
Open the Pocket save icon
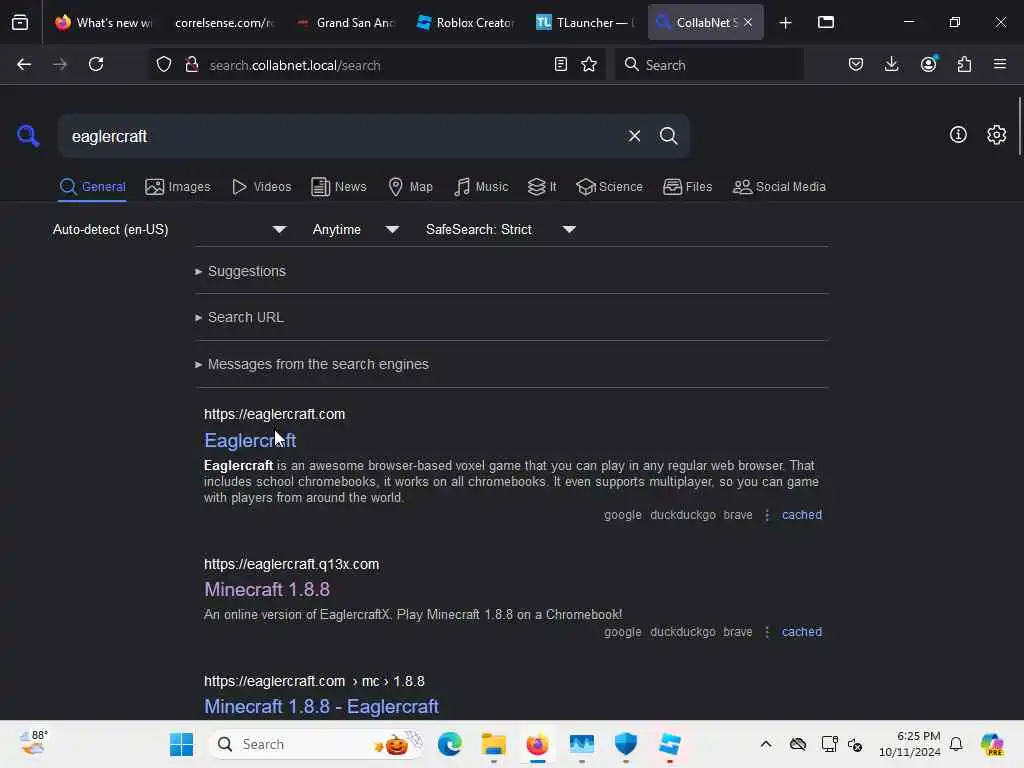tap(856, 65)
